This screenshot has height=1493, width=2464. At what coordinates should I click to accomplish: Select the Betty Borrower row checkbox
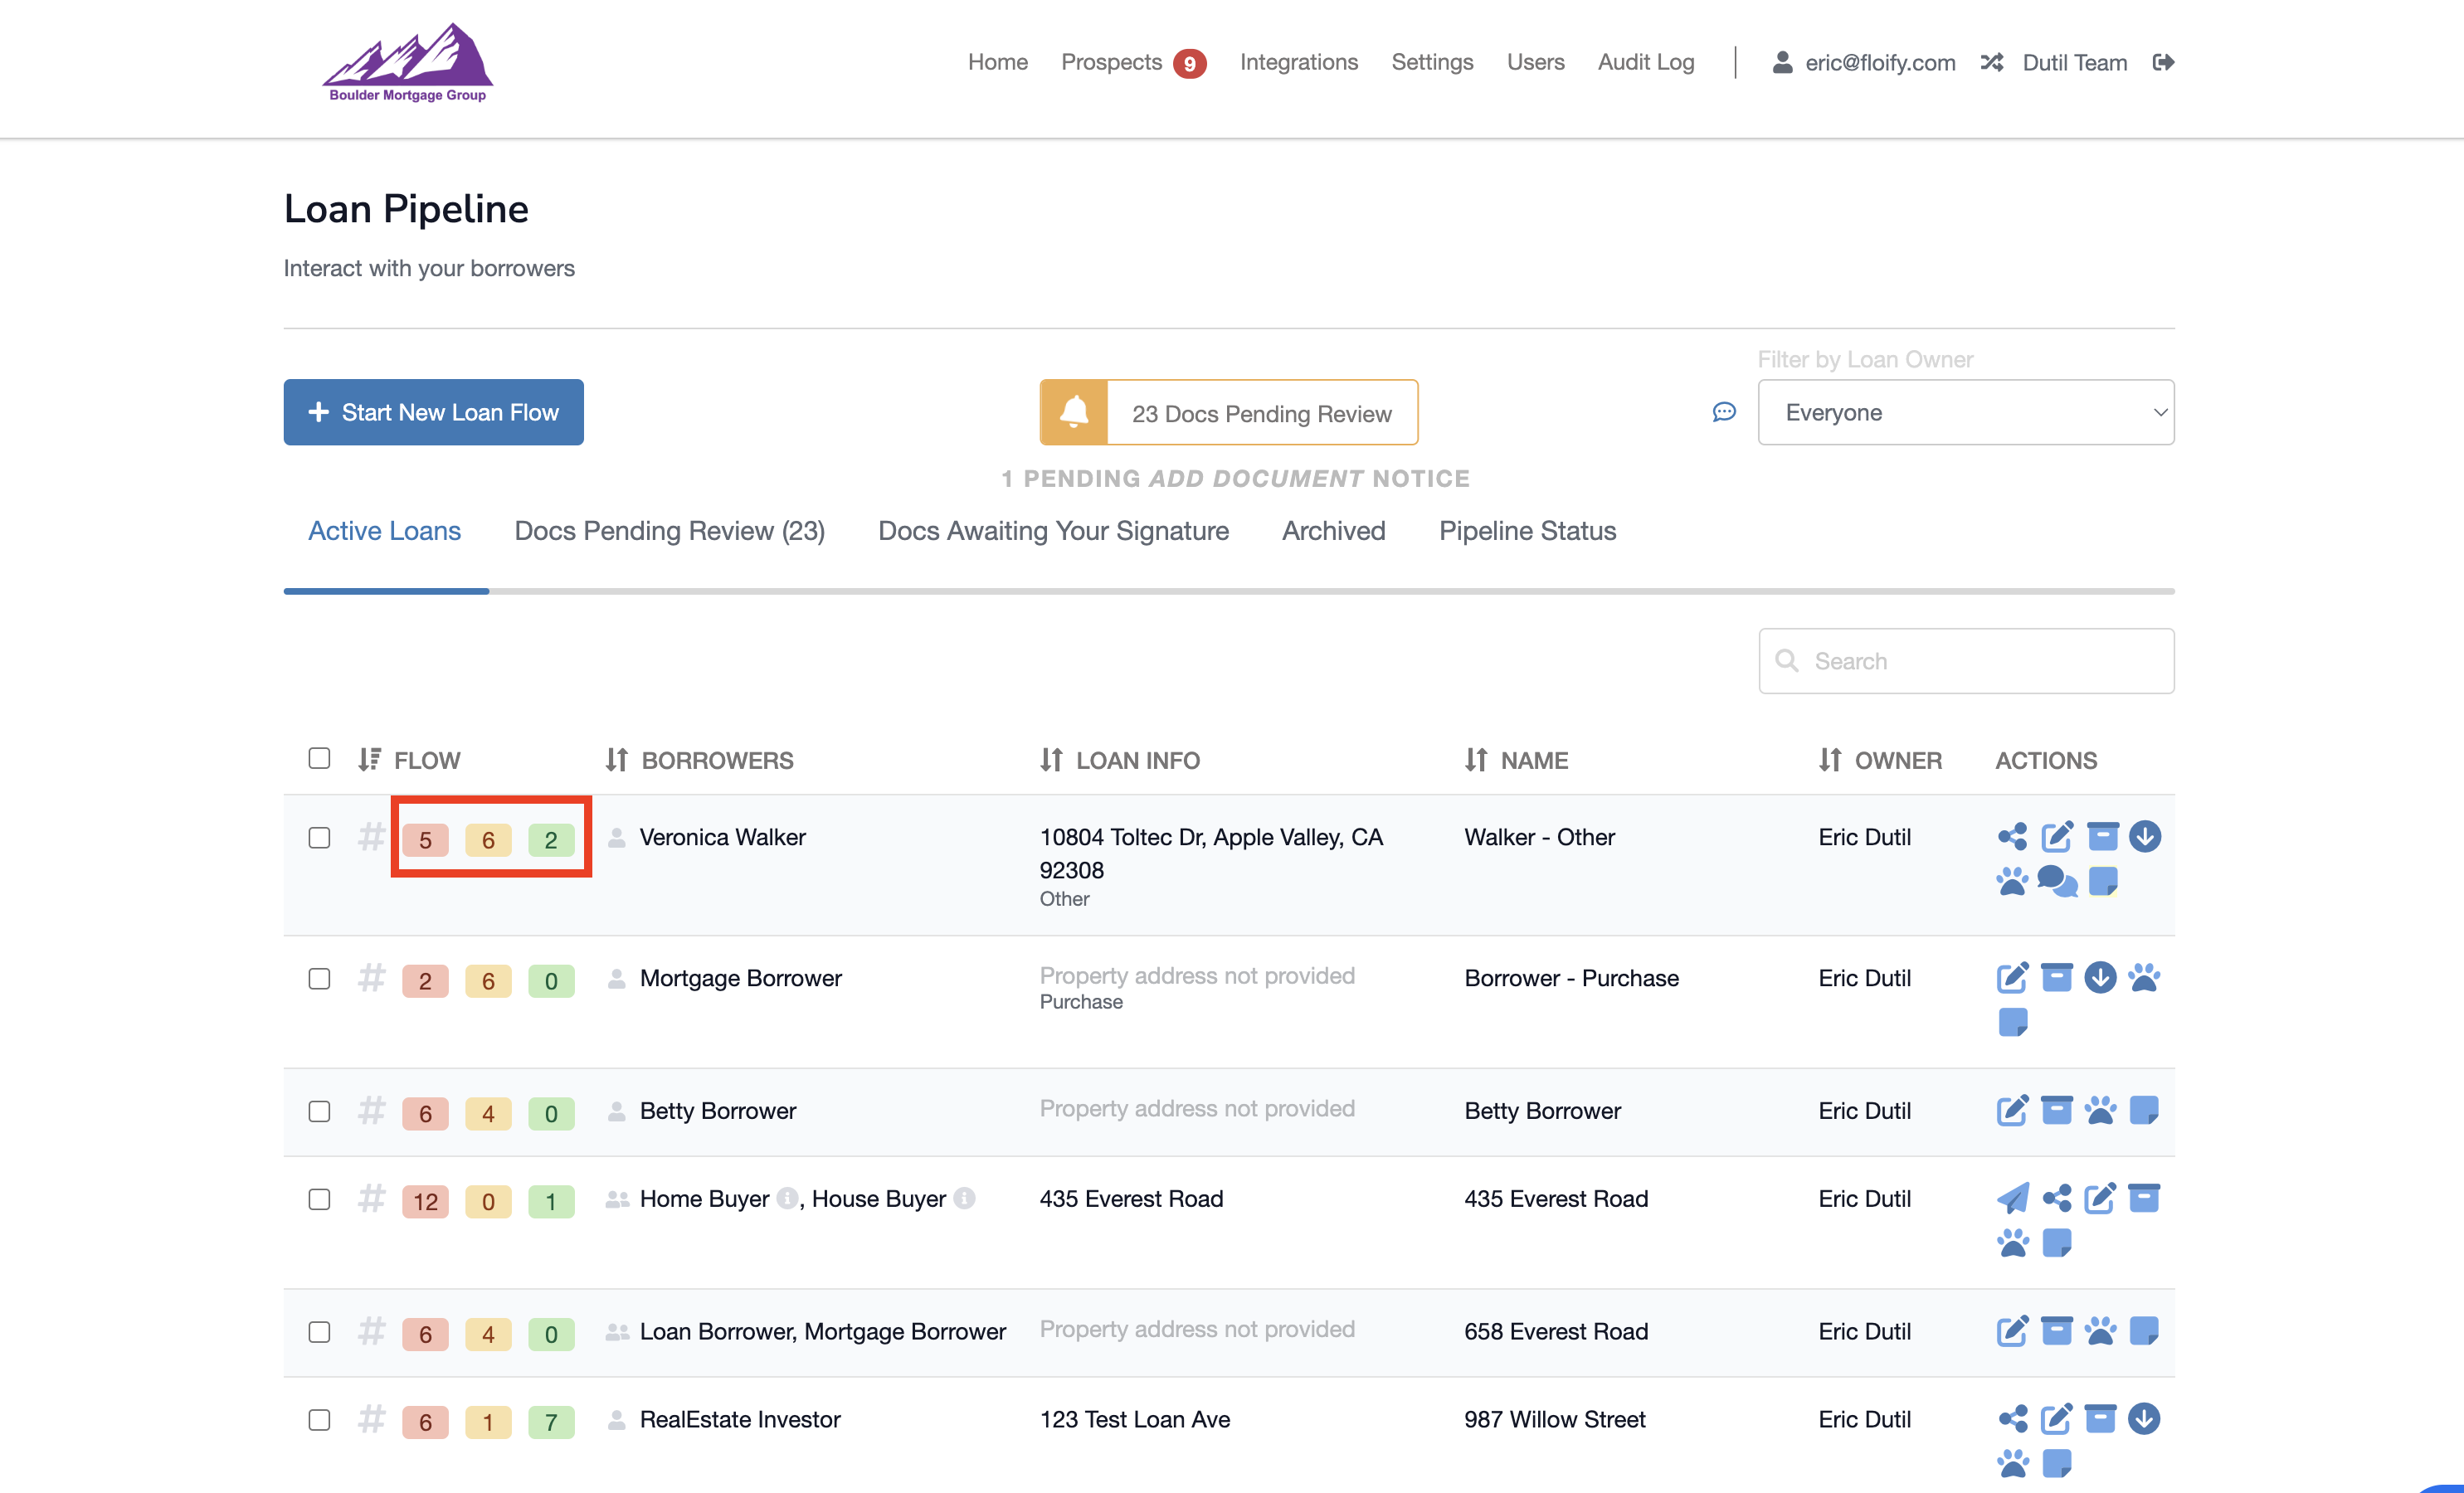[x=319, y=1111]
